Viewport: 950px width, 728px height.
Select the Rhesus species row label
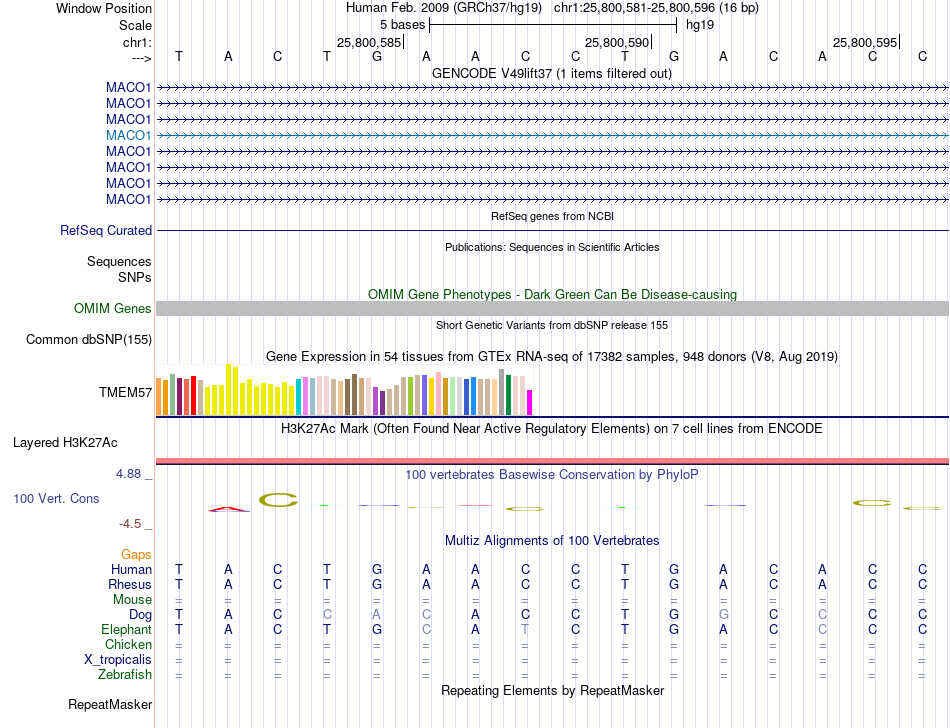point(130,584)
